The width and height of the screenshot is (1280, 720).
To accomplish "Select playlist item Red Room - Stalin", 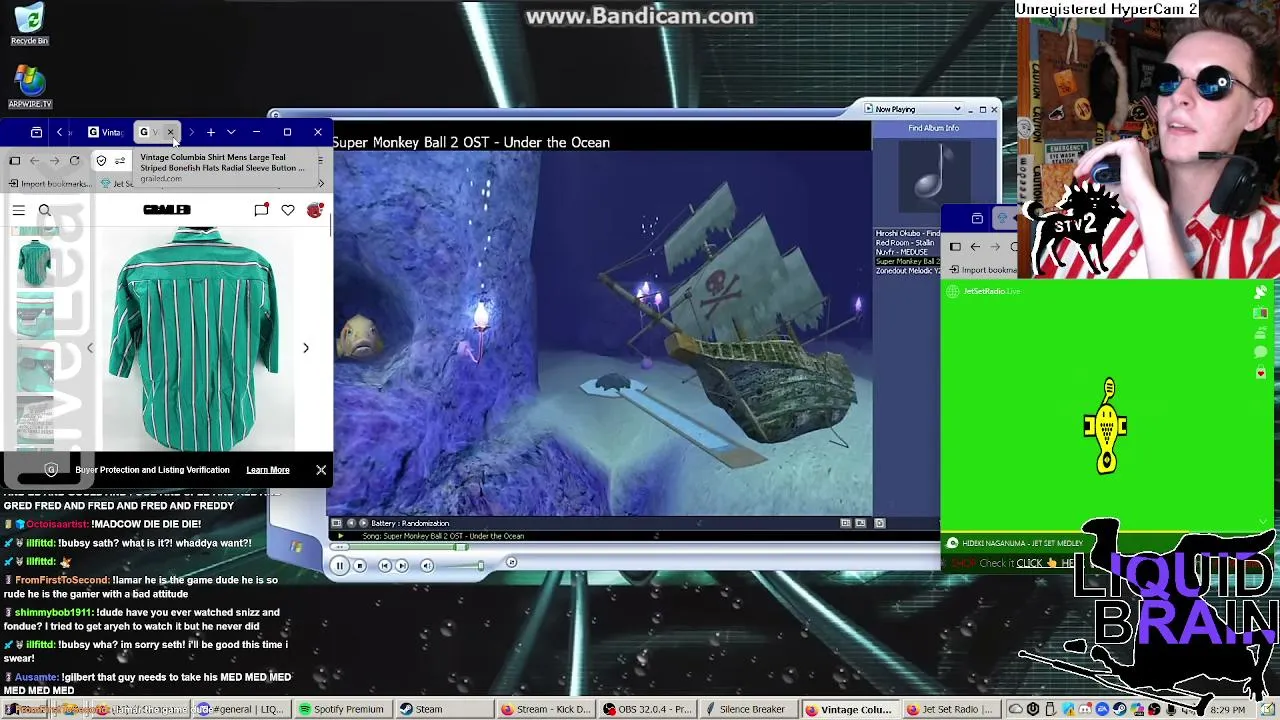I will (x=907, y=243).
